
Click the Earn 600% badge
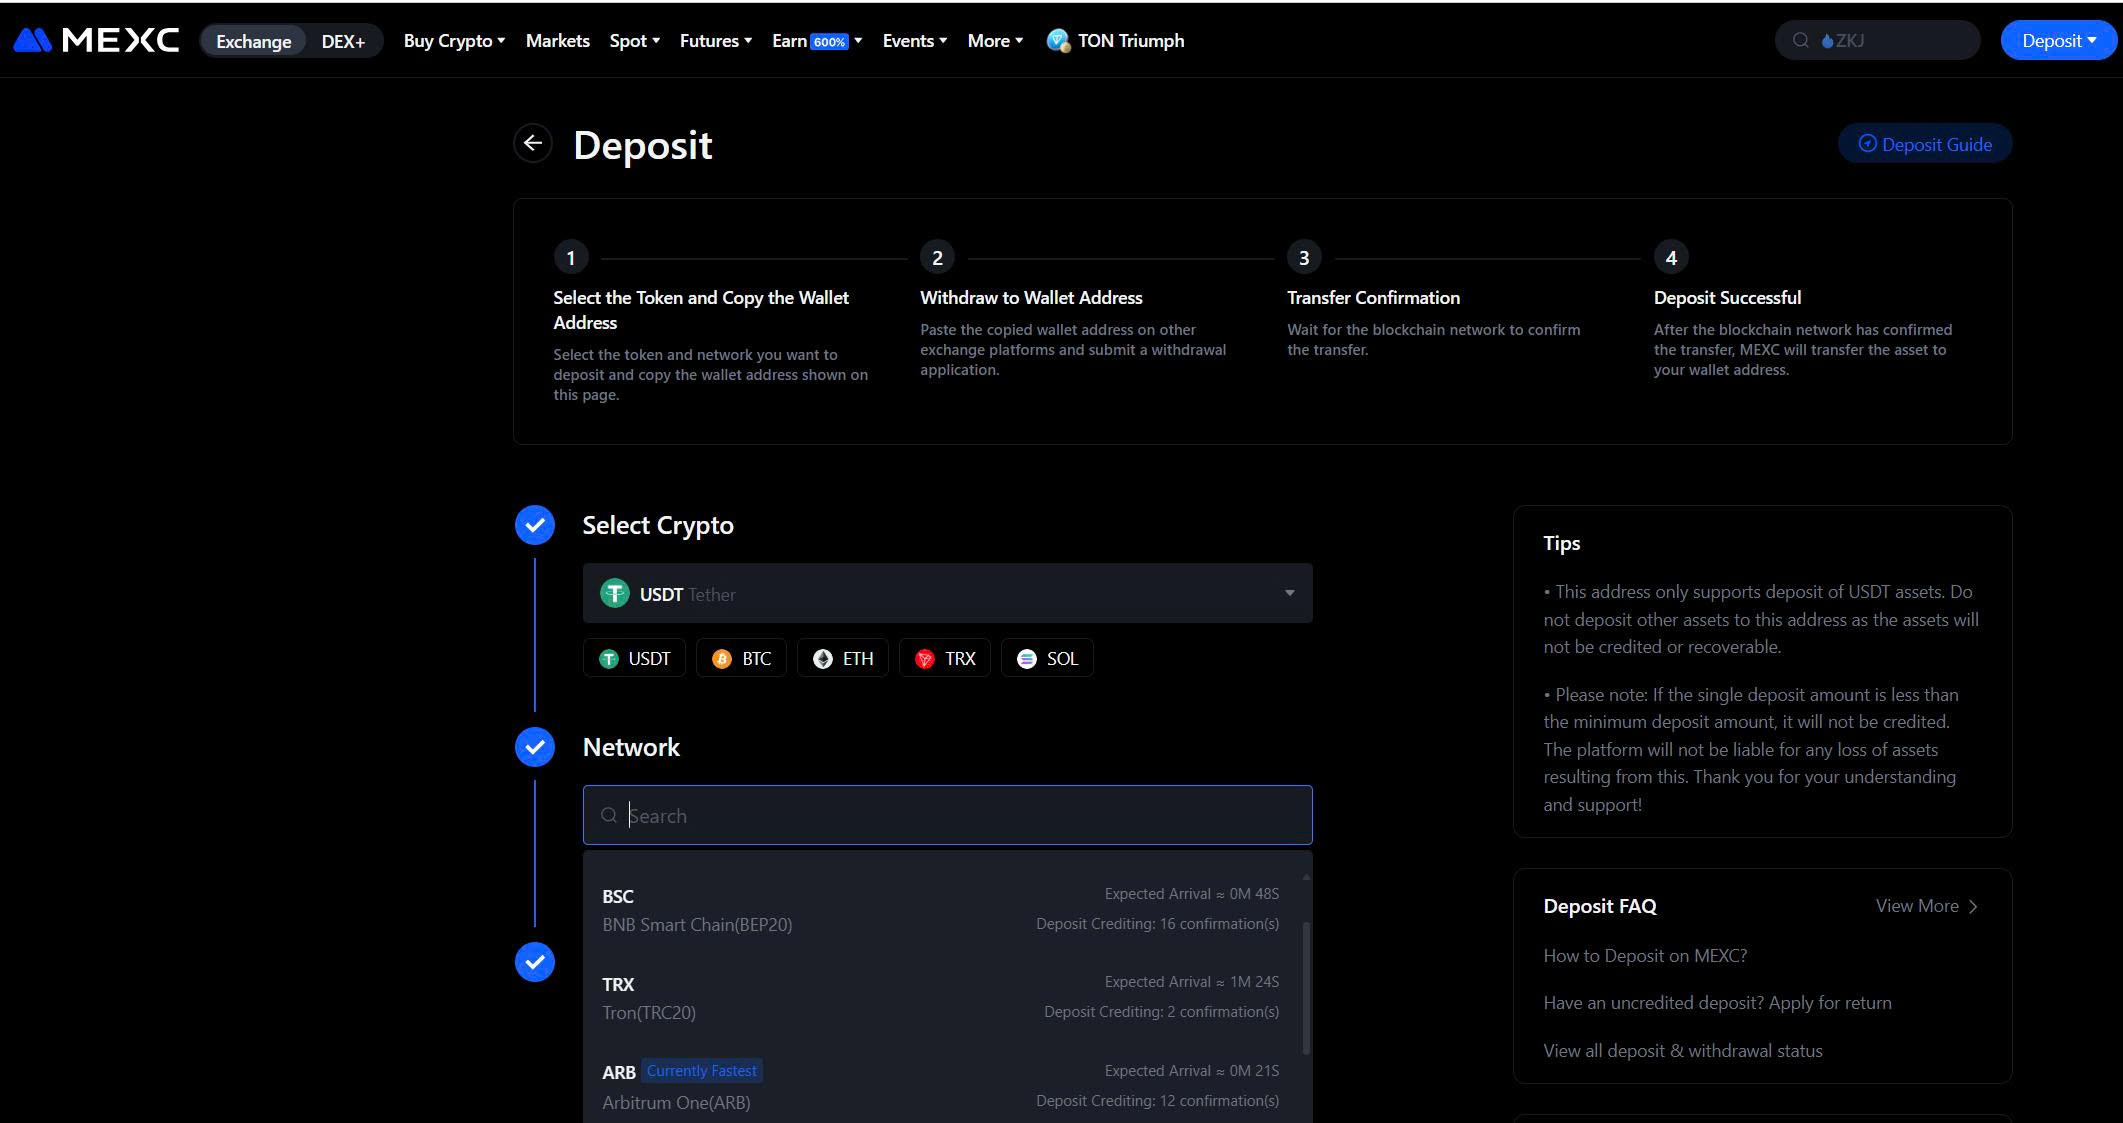tap(829, 42)
